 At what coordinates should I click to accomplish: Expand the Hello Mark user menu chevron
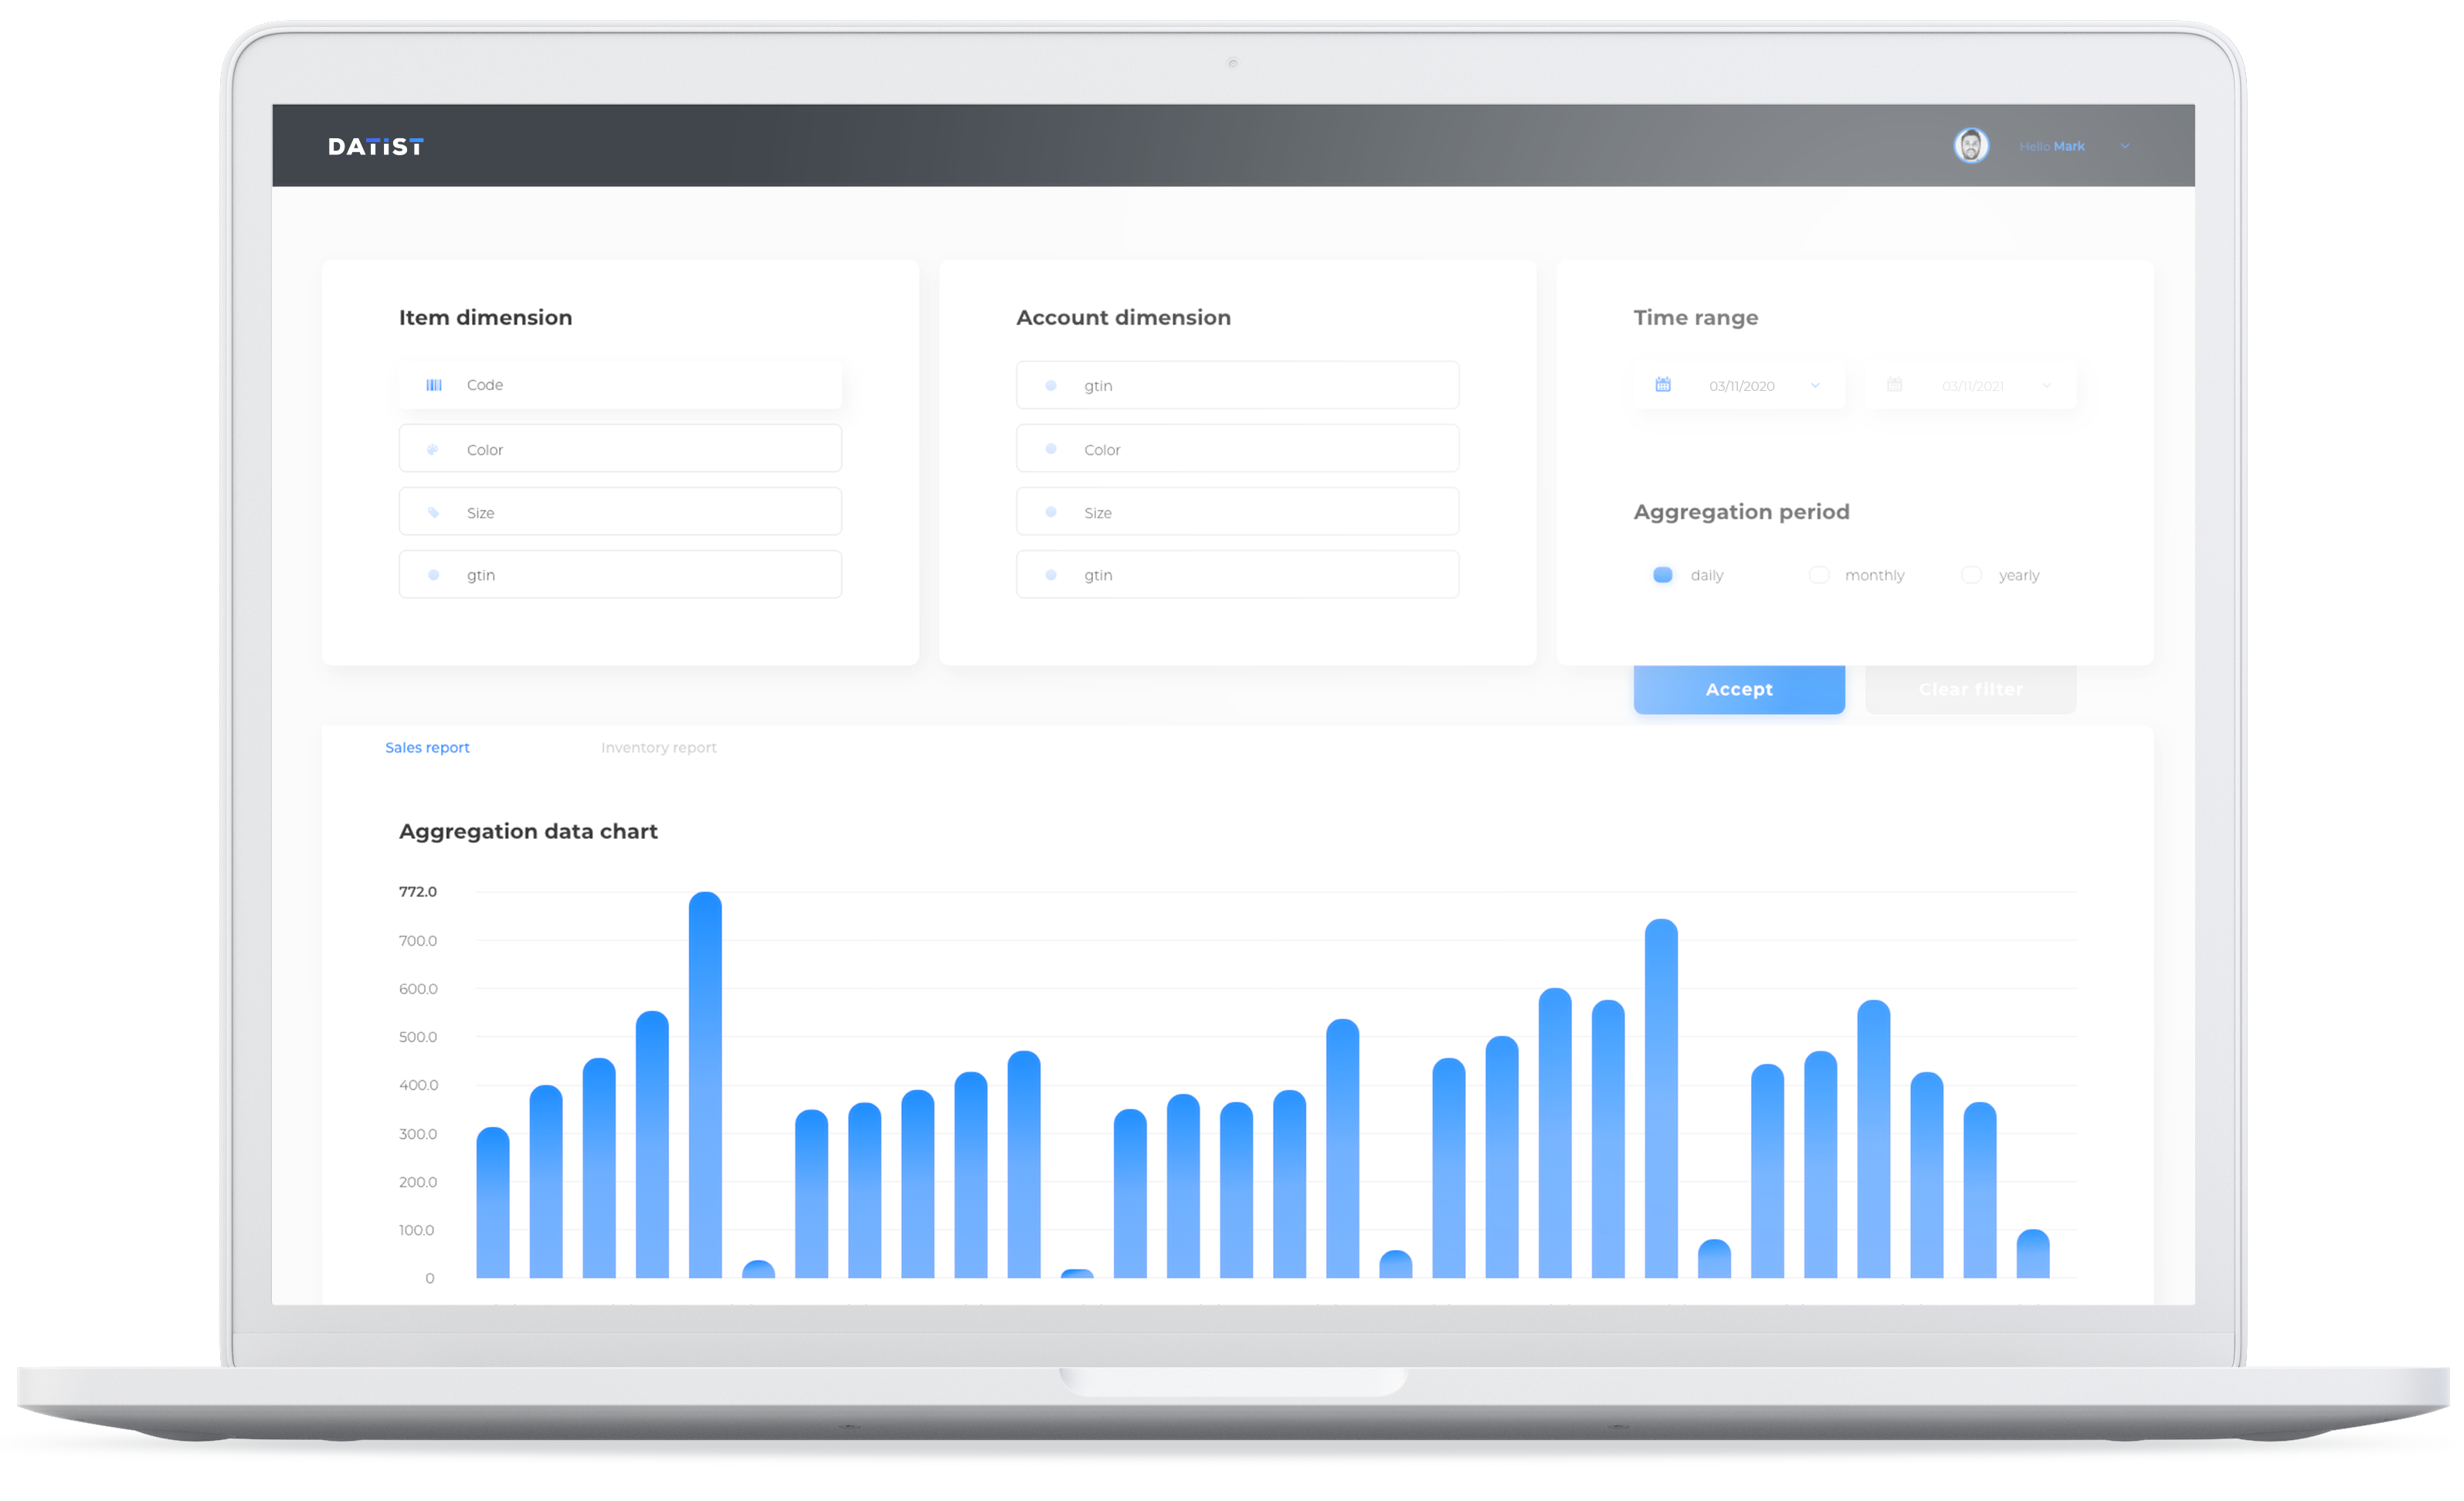(2125, 146)
